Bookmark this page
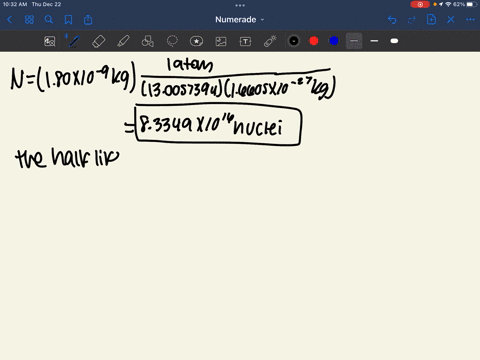Screen dimensions: 480x360 tap(68, 20)
